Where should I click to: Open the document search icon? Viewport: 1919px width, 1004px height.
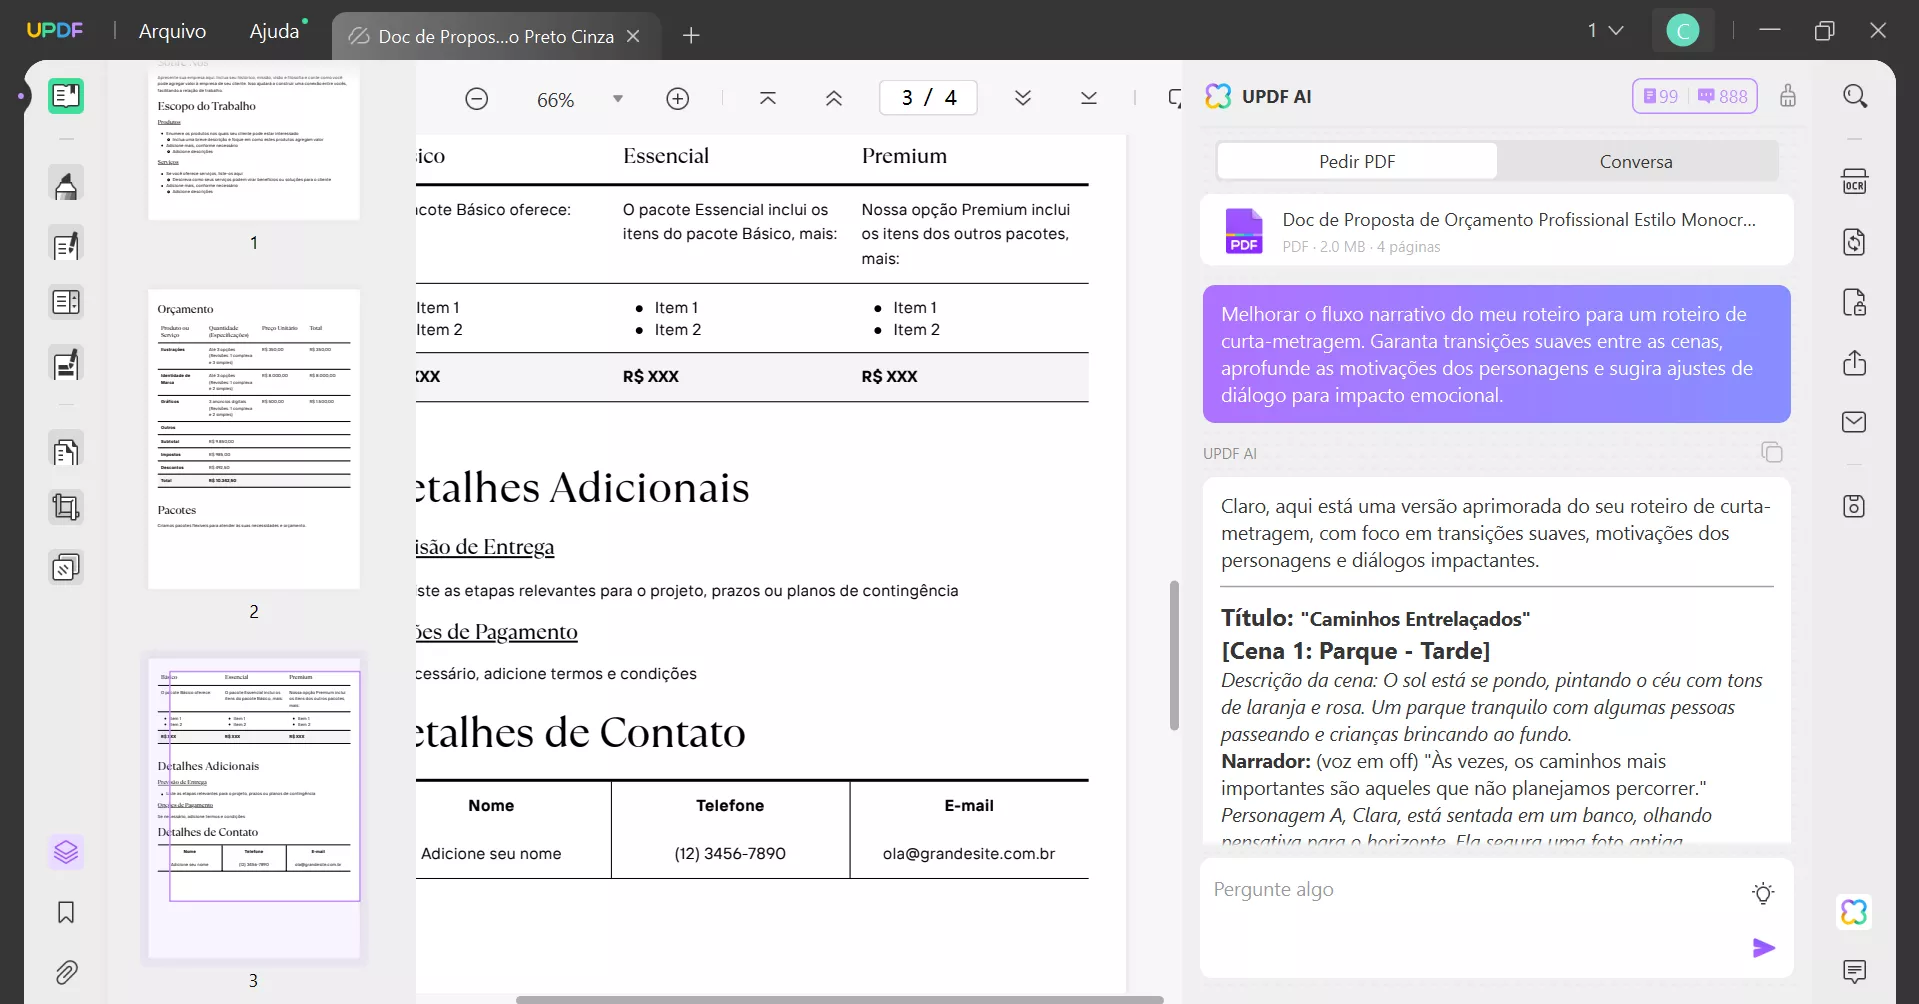1855,95
